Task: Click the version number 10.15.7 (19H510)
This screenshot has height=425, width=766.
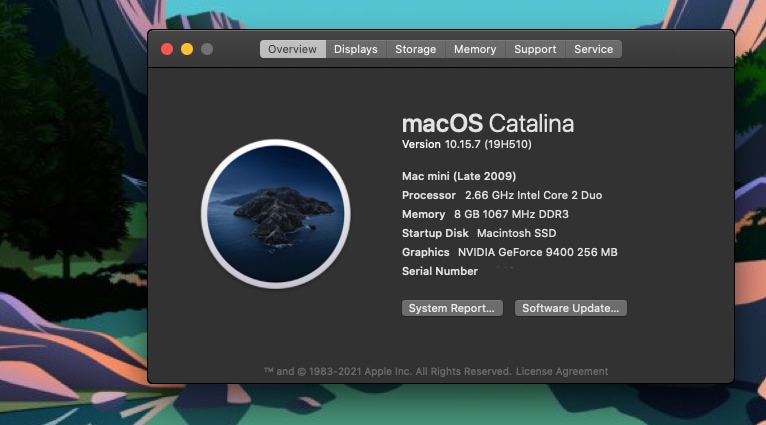Action: point(488,145)
